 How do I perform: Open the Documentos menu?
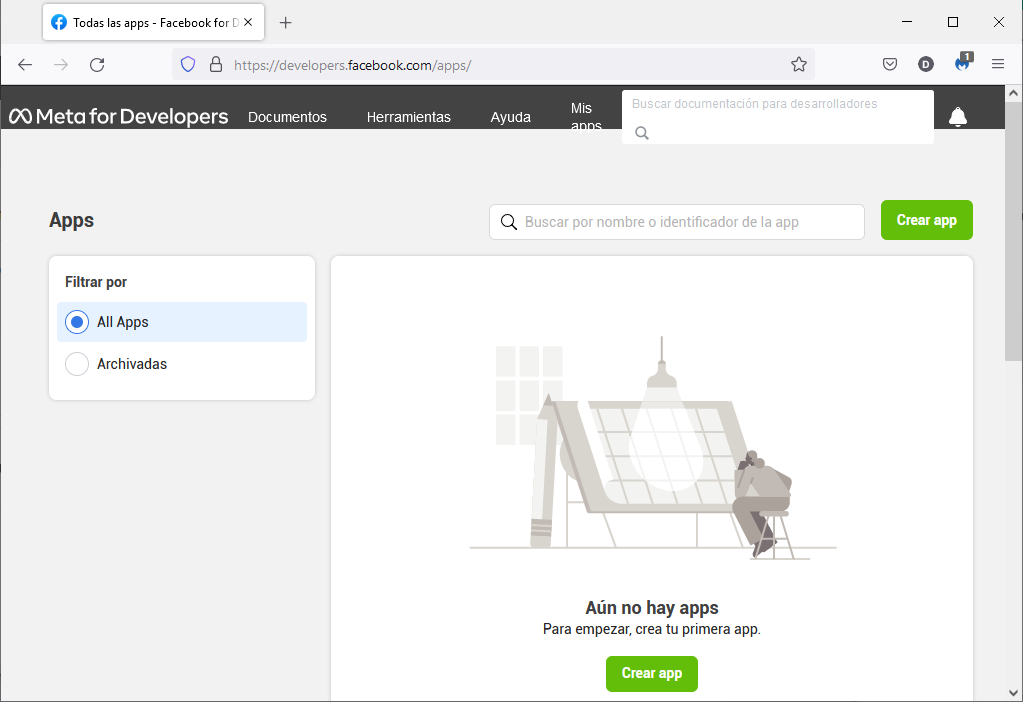287,117
